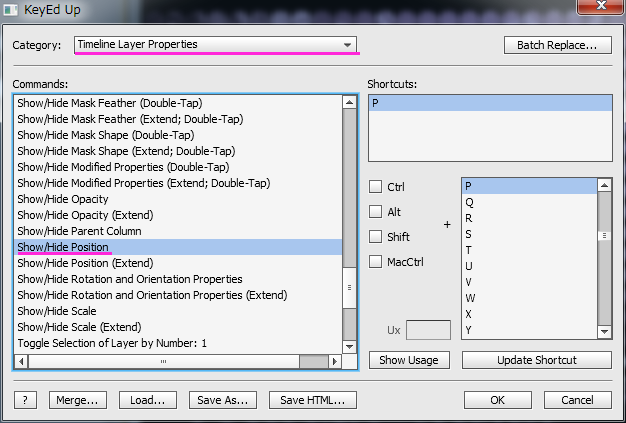Click the Save As button
The width and height of the screenshot is (626, 423).
[223, 400]
